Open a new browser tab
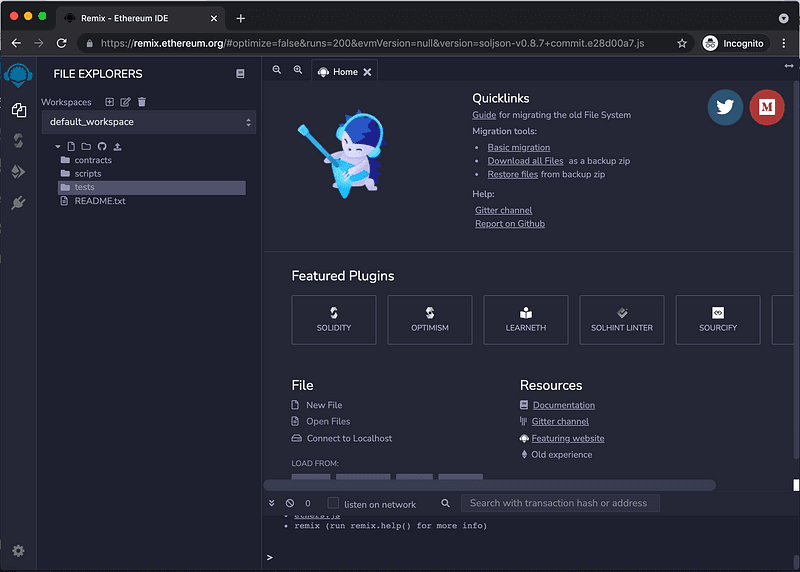Image resolution: width=800 pixels, height=572 pixels. [241, 18]
